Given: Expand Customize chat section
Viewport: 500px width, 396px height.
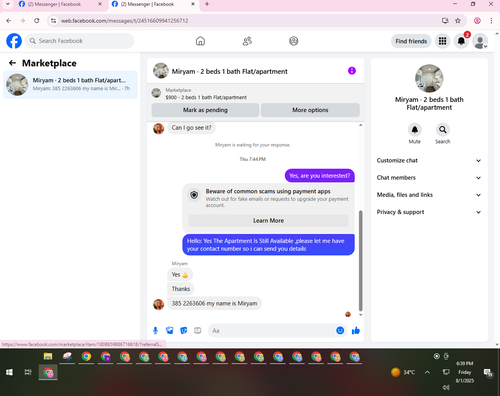Looking at the screenshot, I should (x=429, y=161).
